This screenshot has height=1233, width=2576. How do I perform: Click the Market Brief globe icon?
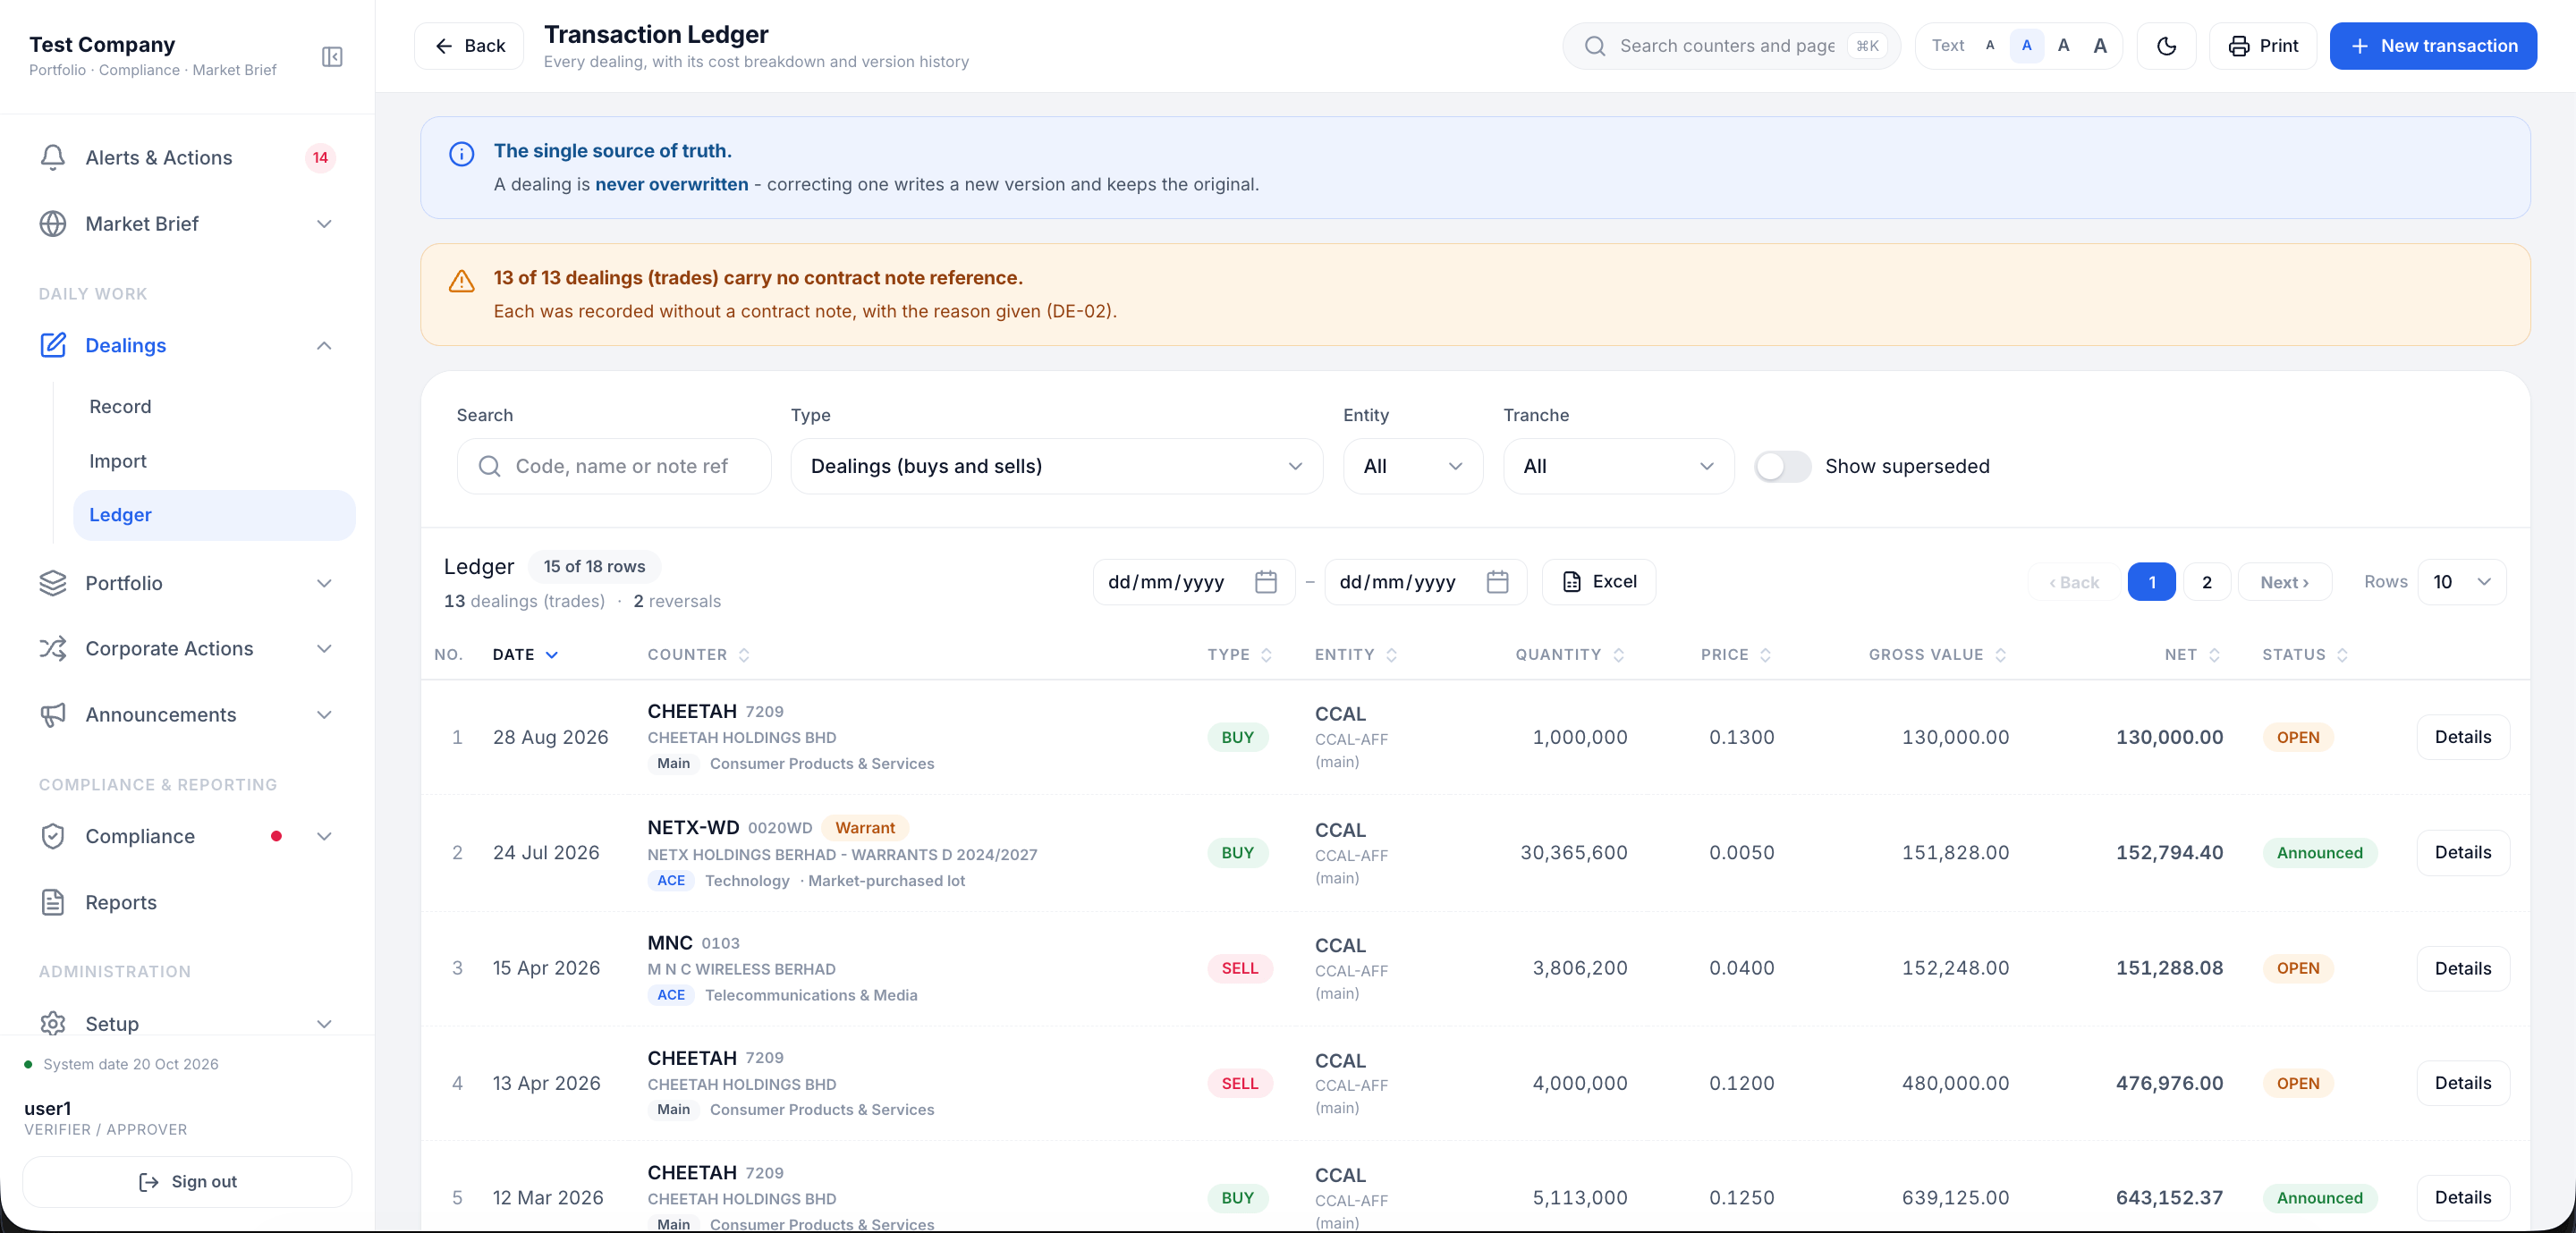tap(53, 223)
